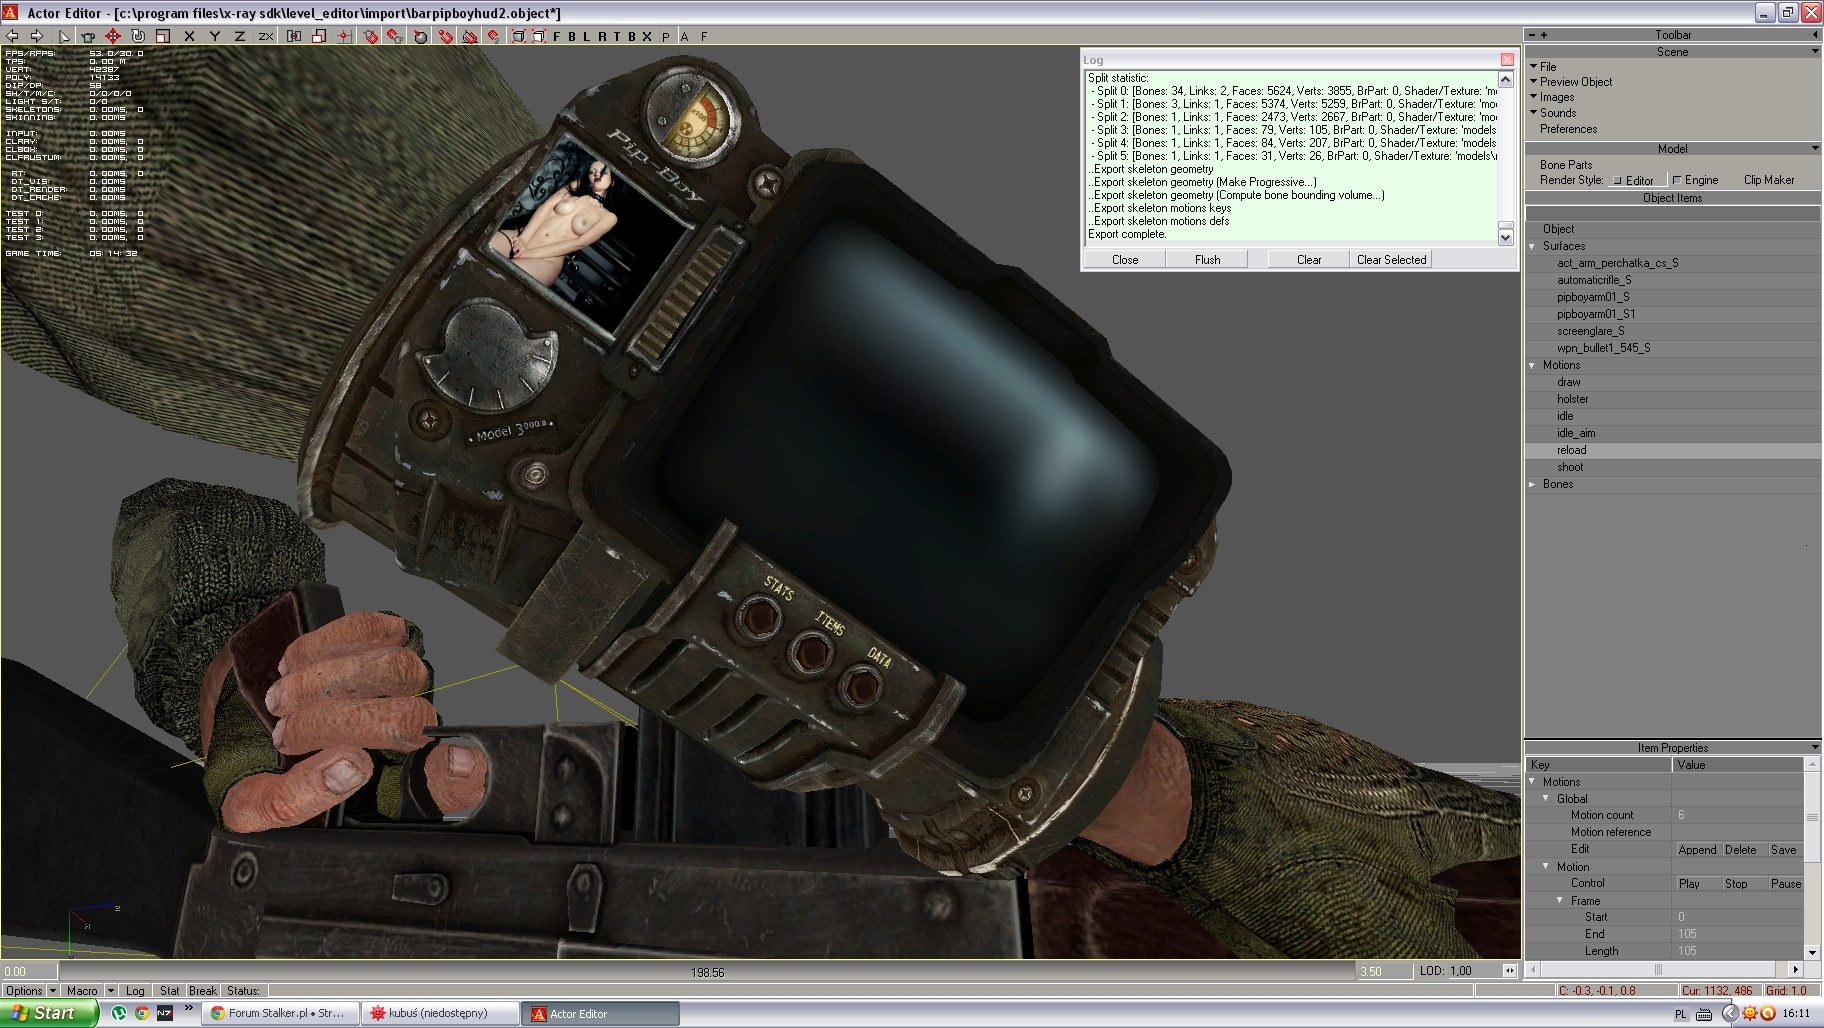
Task: Collapse the Scene panel section
Action: (1815, 51)
